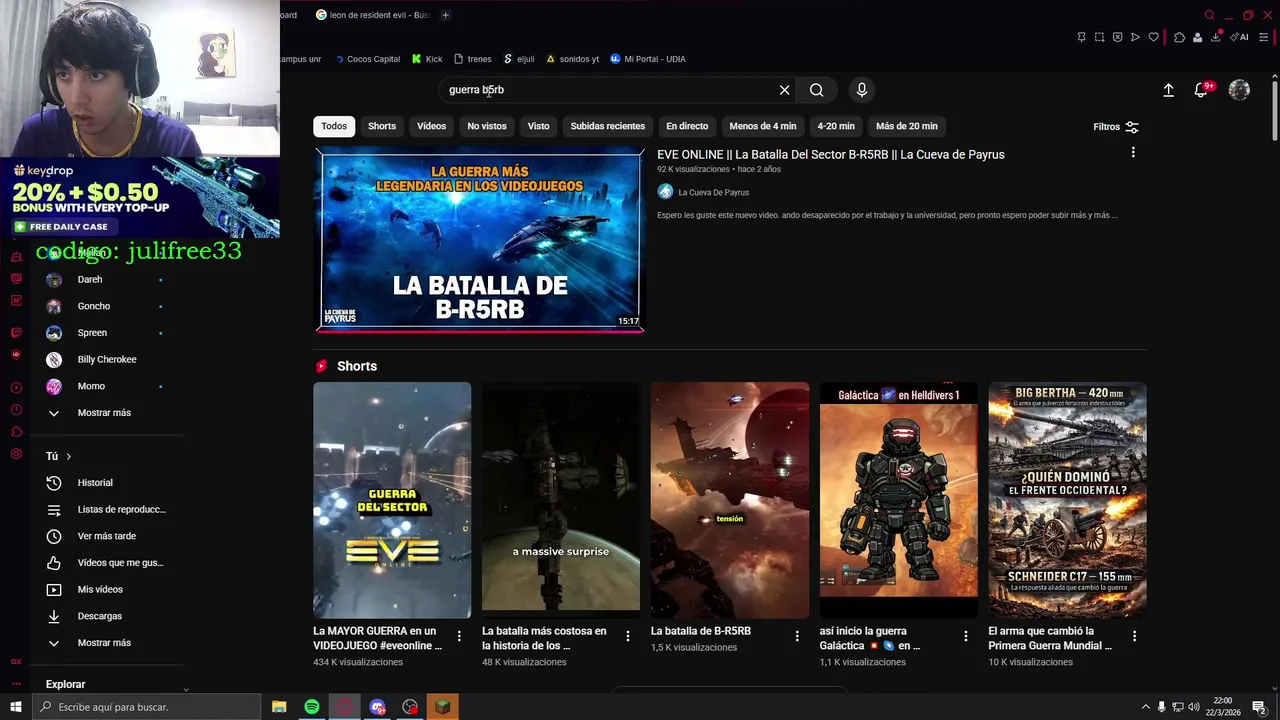Select the Todos filter chip
This screenshot has width=1280, height=720.
[x=334, y=126]
